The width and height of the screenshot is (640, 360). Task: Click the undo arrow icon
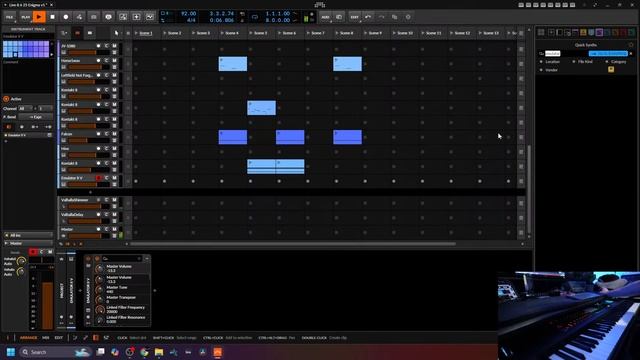[x=368, y=17]
